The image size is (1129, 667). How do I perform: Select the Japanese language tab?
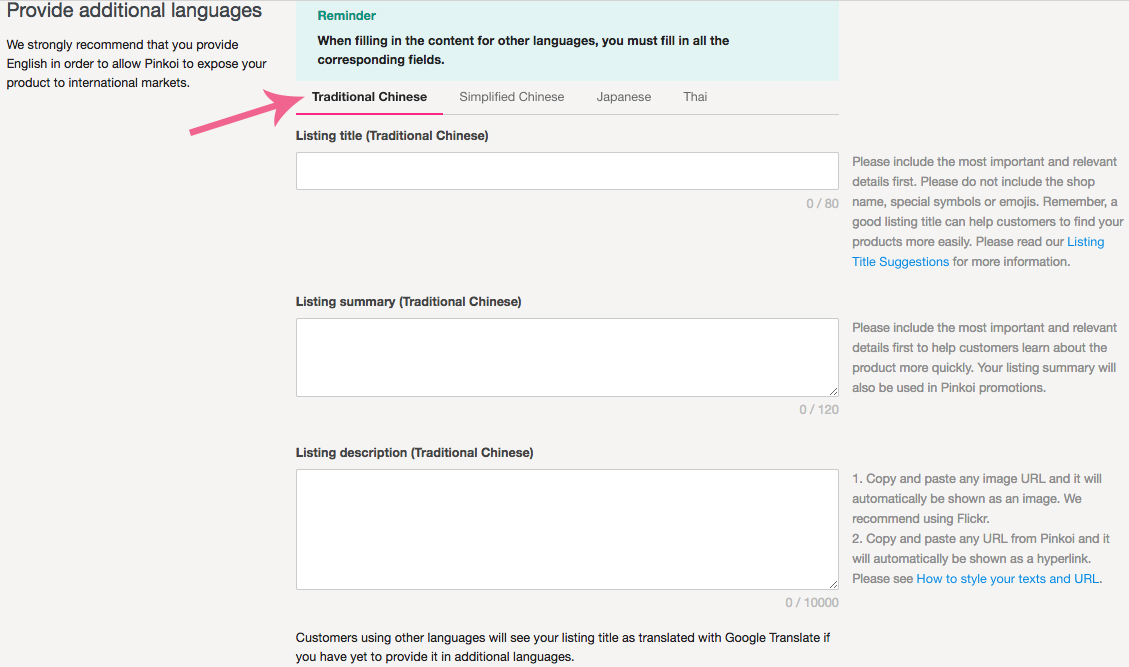[x=623, y=97]
